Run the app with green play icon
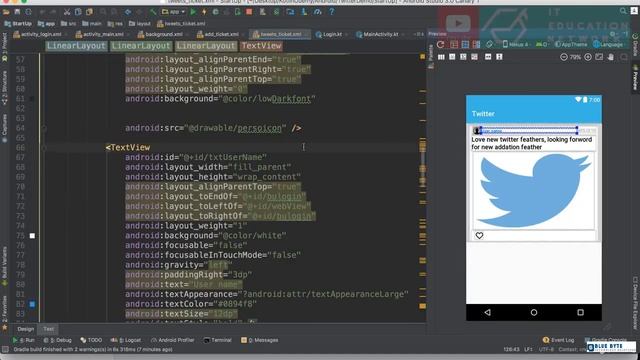Image resolution: width=640 pixels, height=360 pixels. 193,12
